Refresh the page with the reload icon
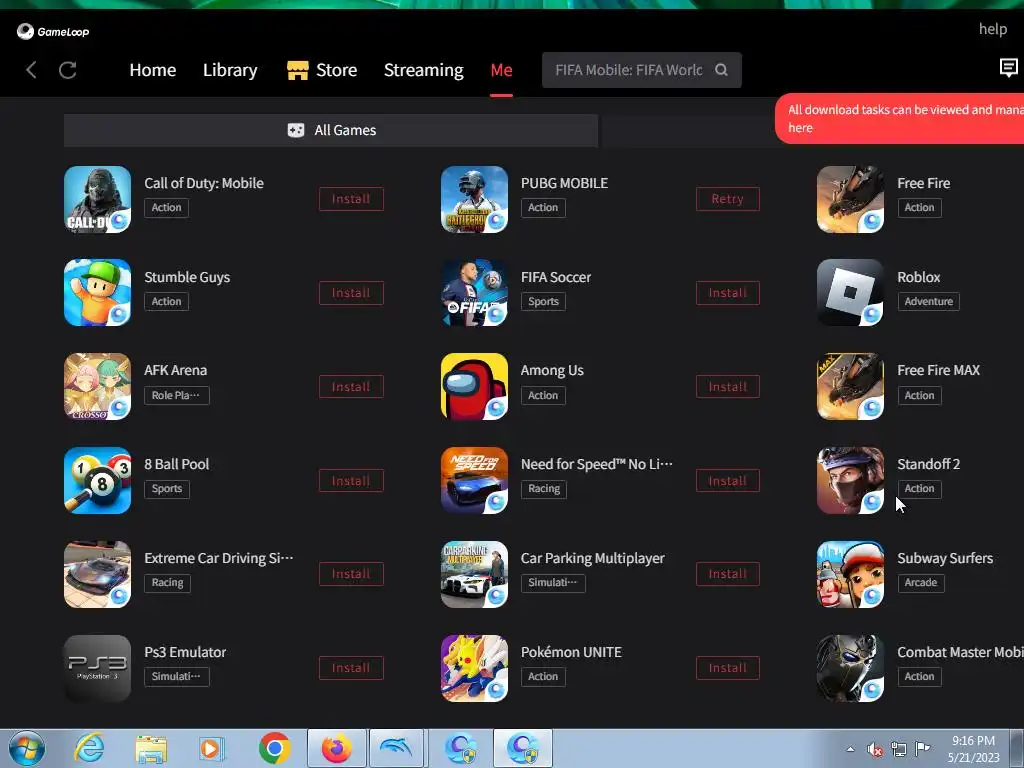Screen dimensions: 1024x768 [68, 70]
